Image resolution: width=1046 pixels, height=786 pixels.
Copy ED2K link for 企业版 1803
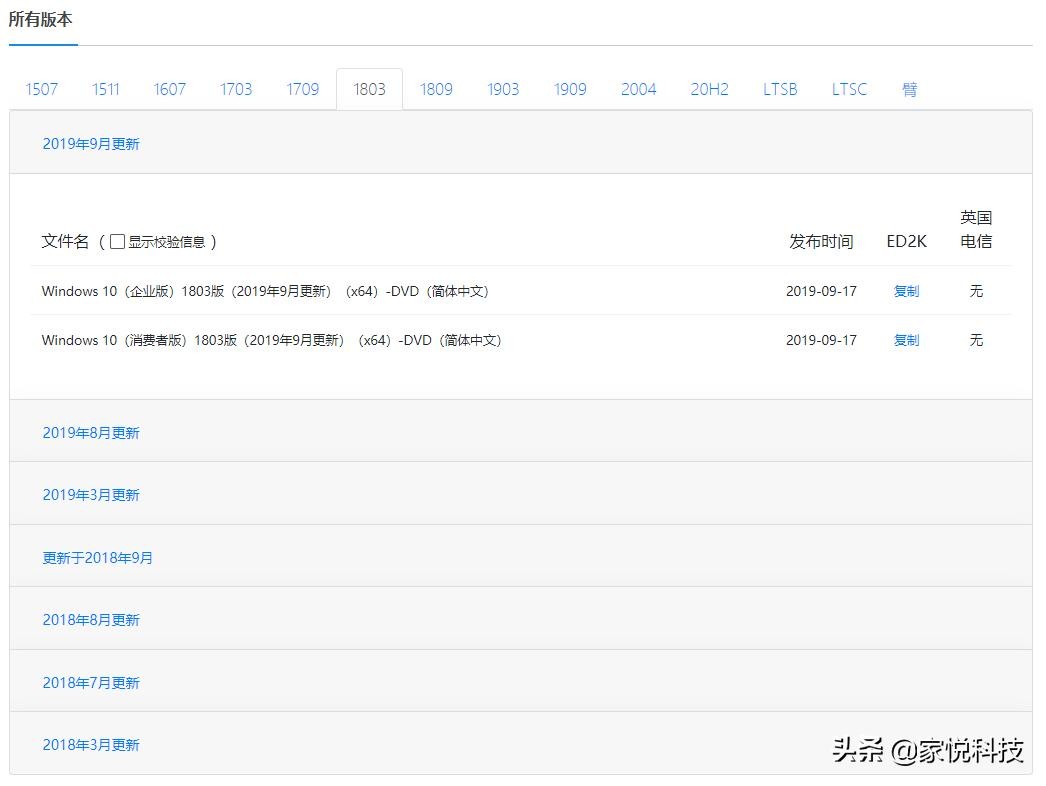(x=906, y=291)
